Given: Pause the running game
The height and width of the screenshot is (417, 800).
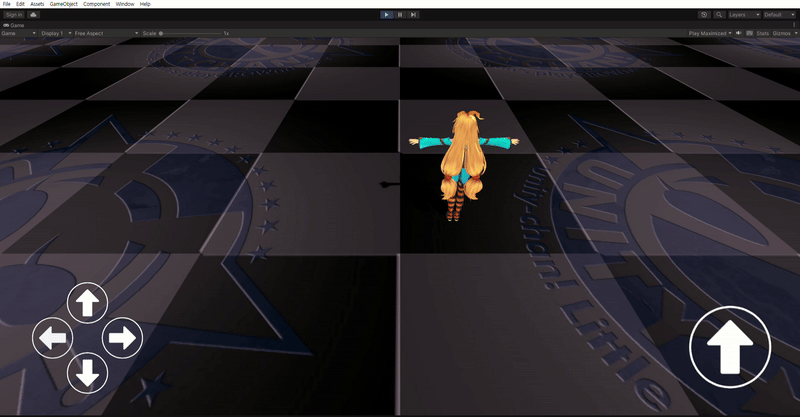Looking at the screenshot, I should tap(400, 15).
